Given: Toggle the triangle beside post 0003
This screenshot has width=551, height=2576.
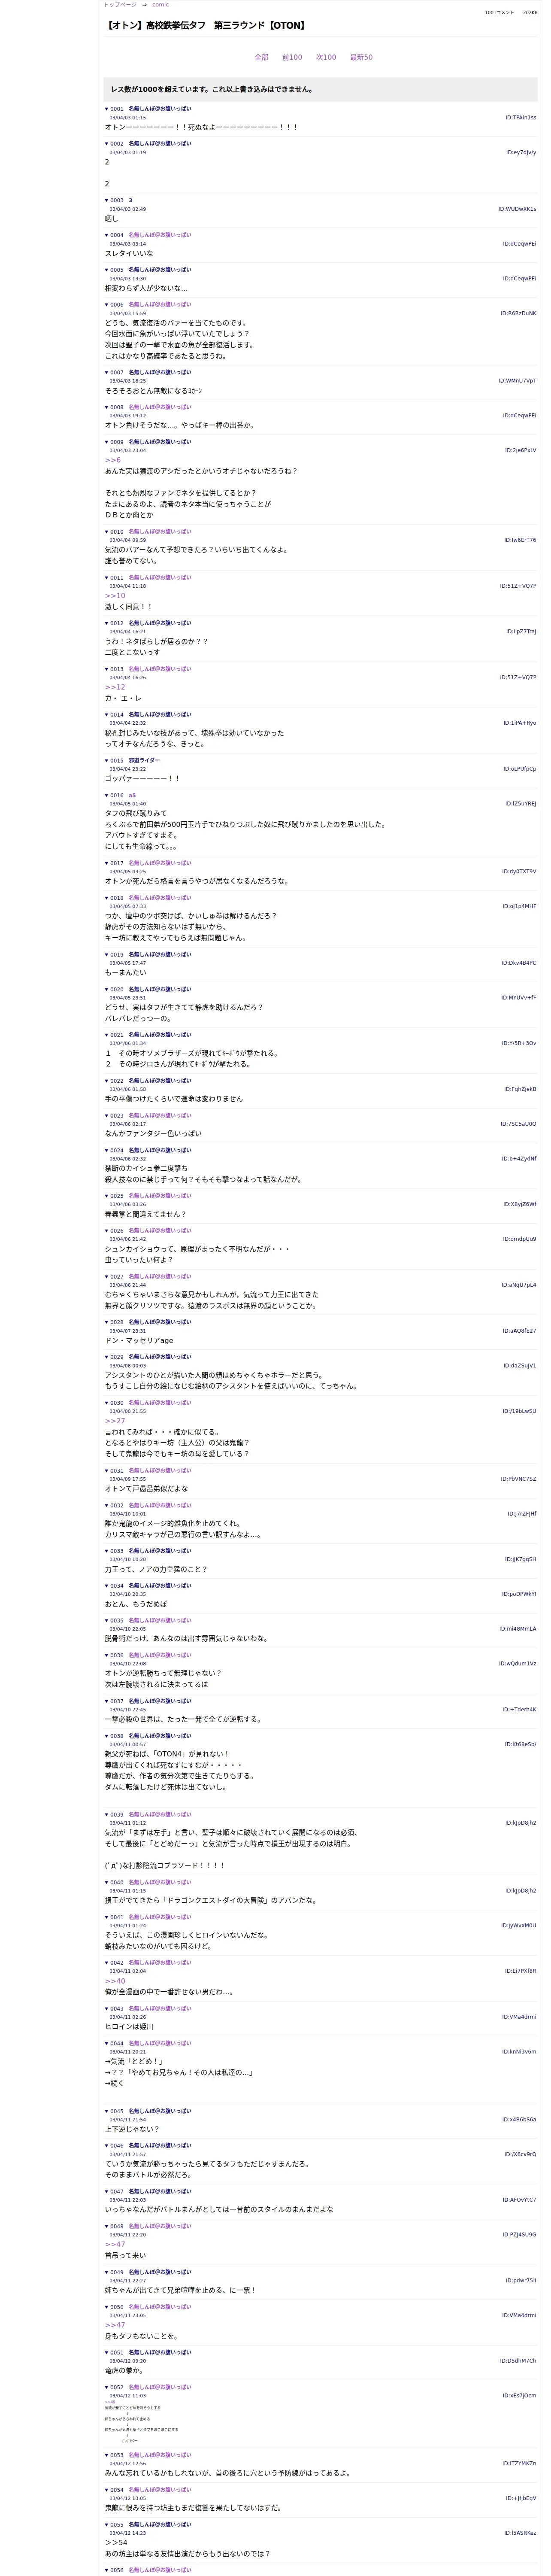Looking at the screenshot, I should tap(107, 201).
